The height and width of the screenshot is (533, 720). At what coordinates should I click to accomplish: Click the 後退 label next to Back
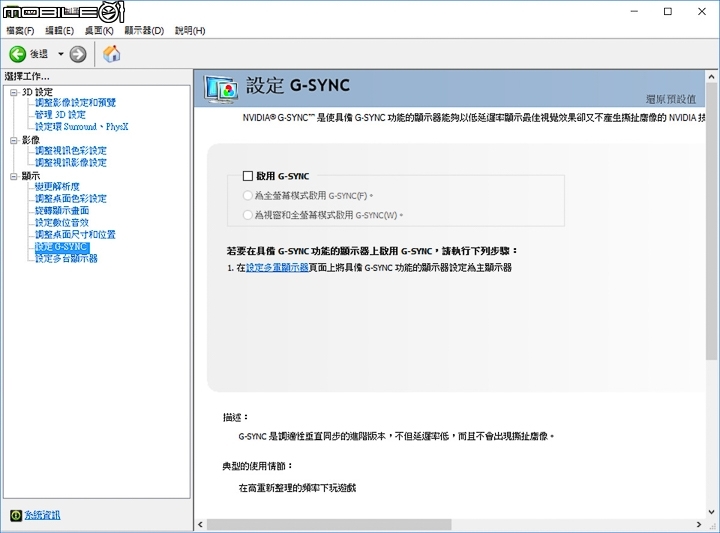pyautogui.click(x=39, y=54)
